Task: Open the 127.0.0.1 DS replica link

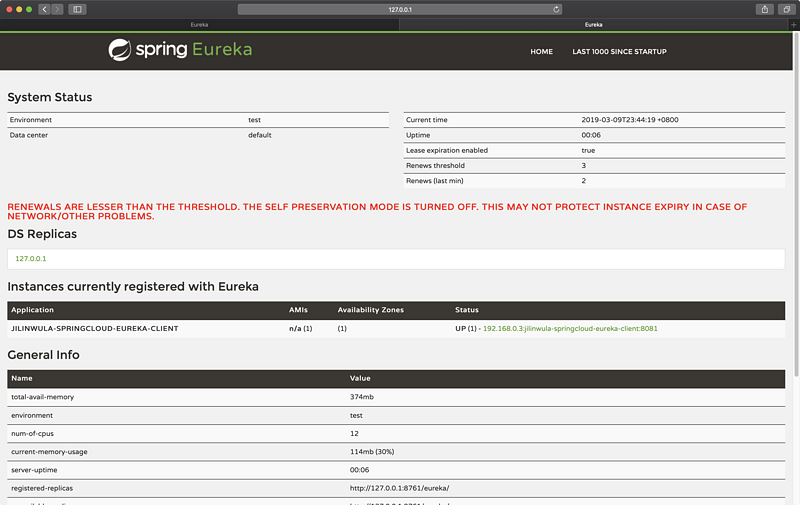Action: coord(31,259)
